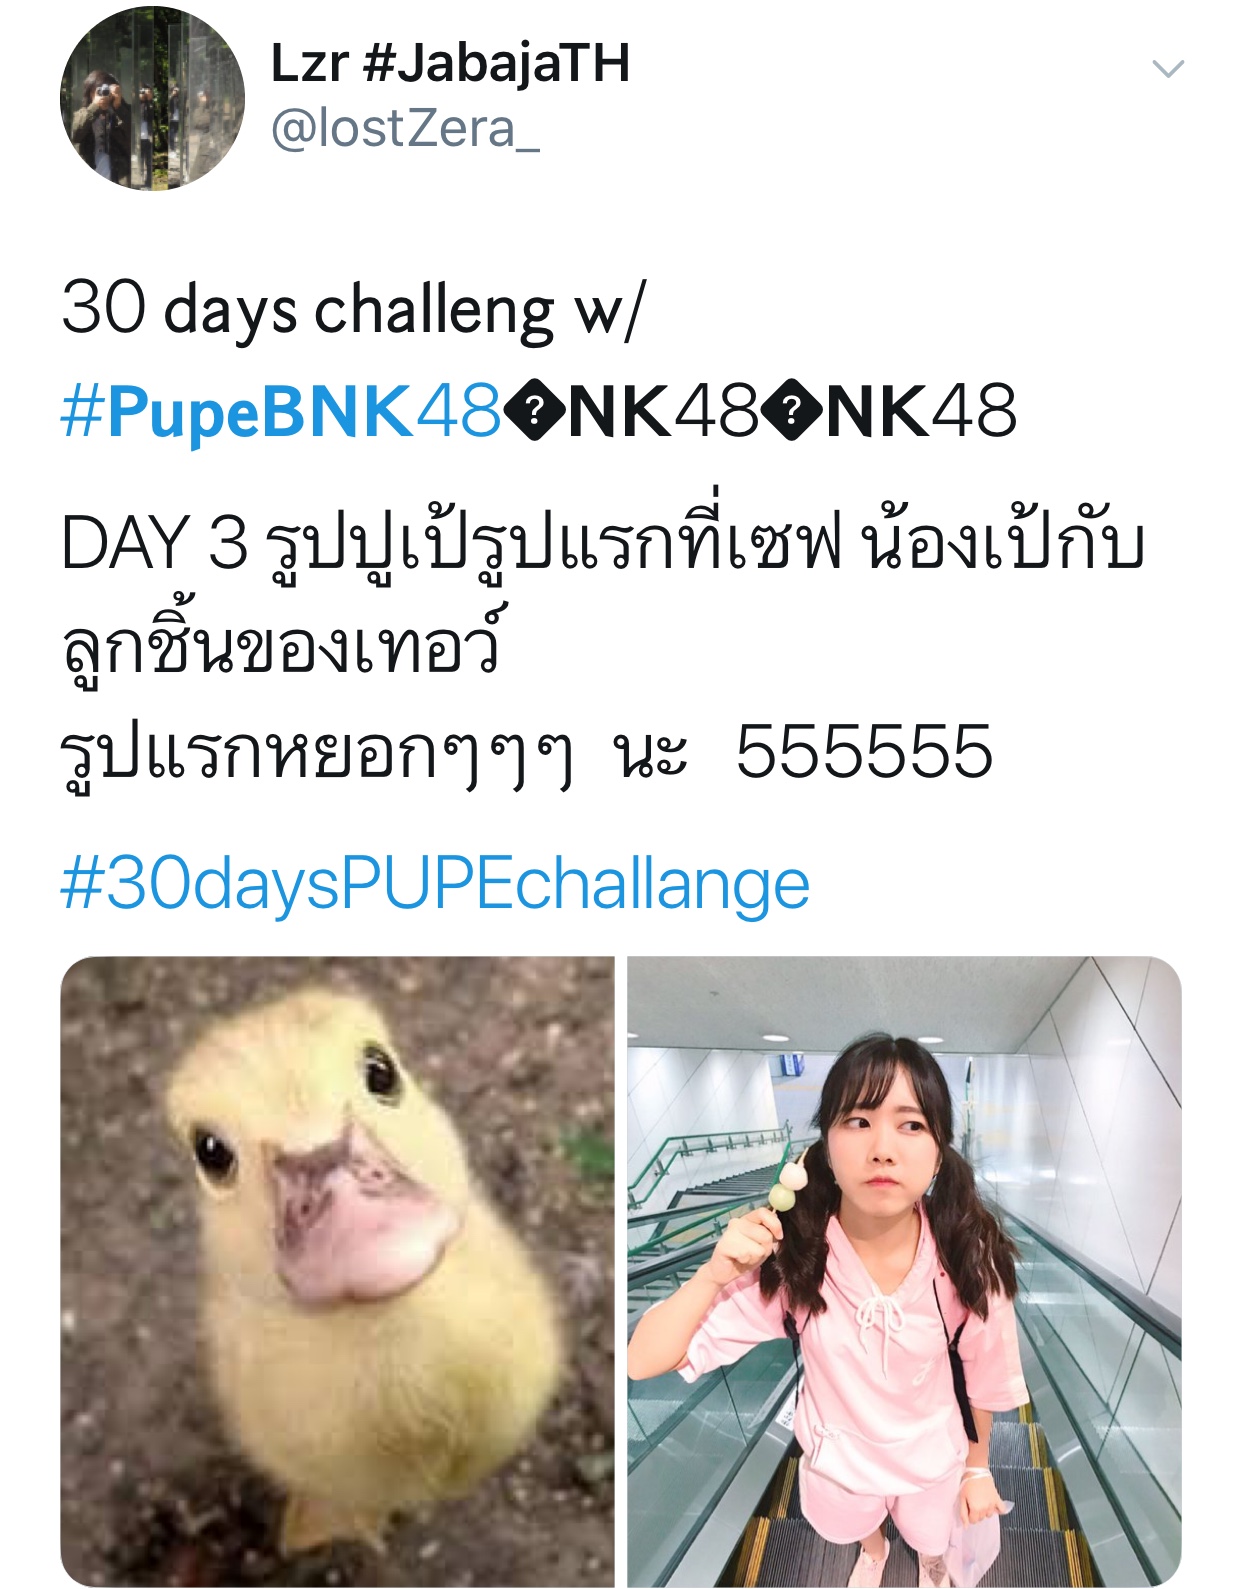The width and height of the screenshot is (1241, 1589).
Task: Open the #PupeBNK48 hashtag
Action: [x=281, y=411]
